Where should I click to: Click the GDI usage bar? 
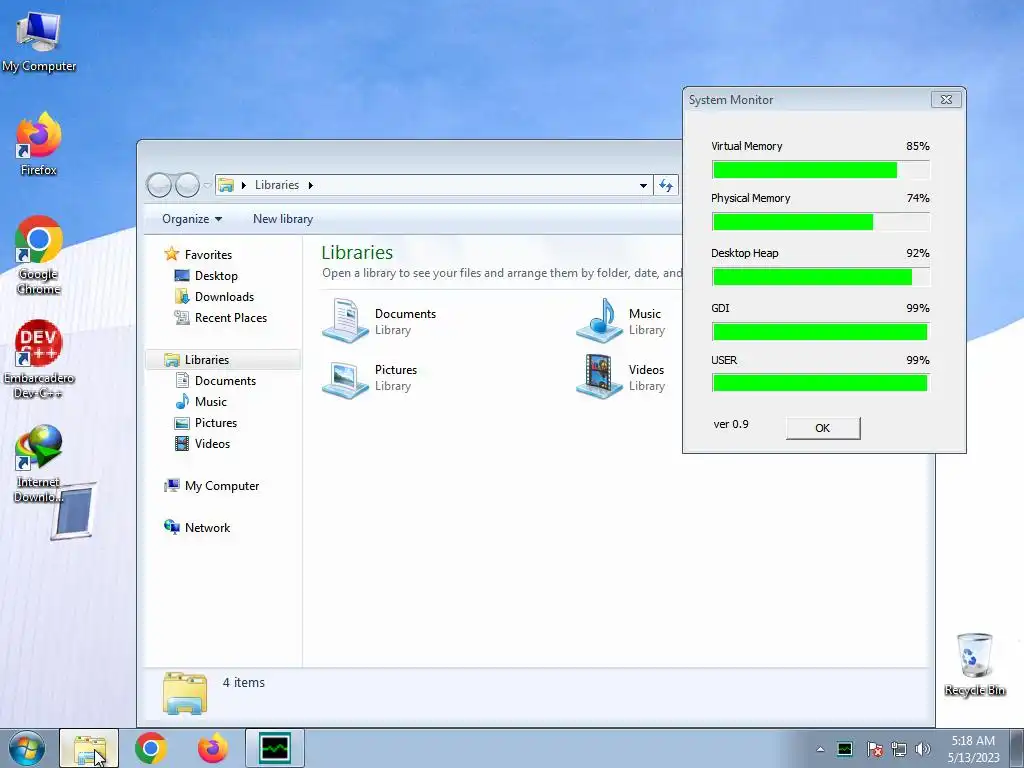point(821,332)
